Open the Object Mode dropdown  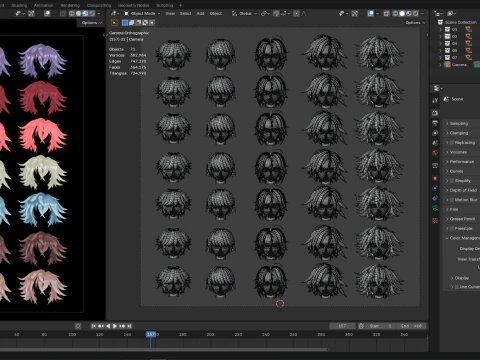tap(142, 14)
